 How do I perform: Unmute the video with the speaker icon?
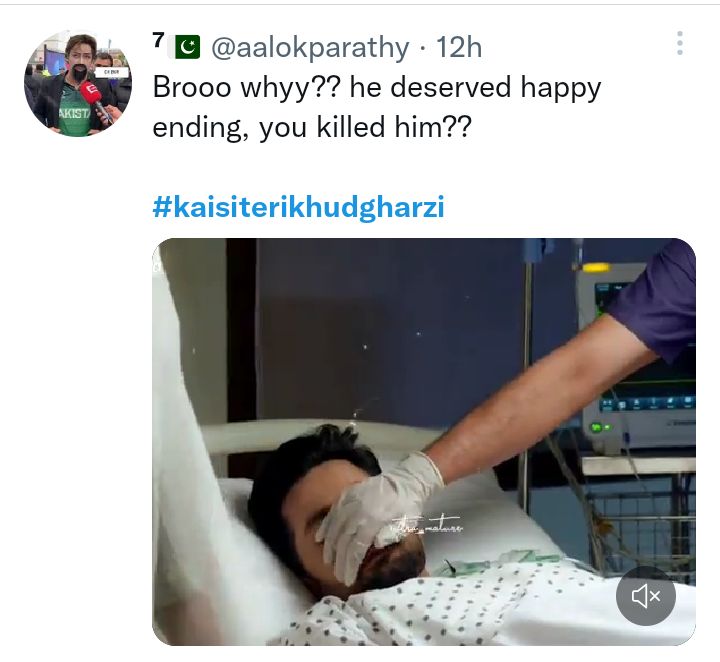pos(645,596)
